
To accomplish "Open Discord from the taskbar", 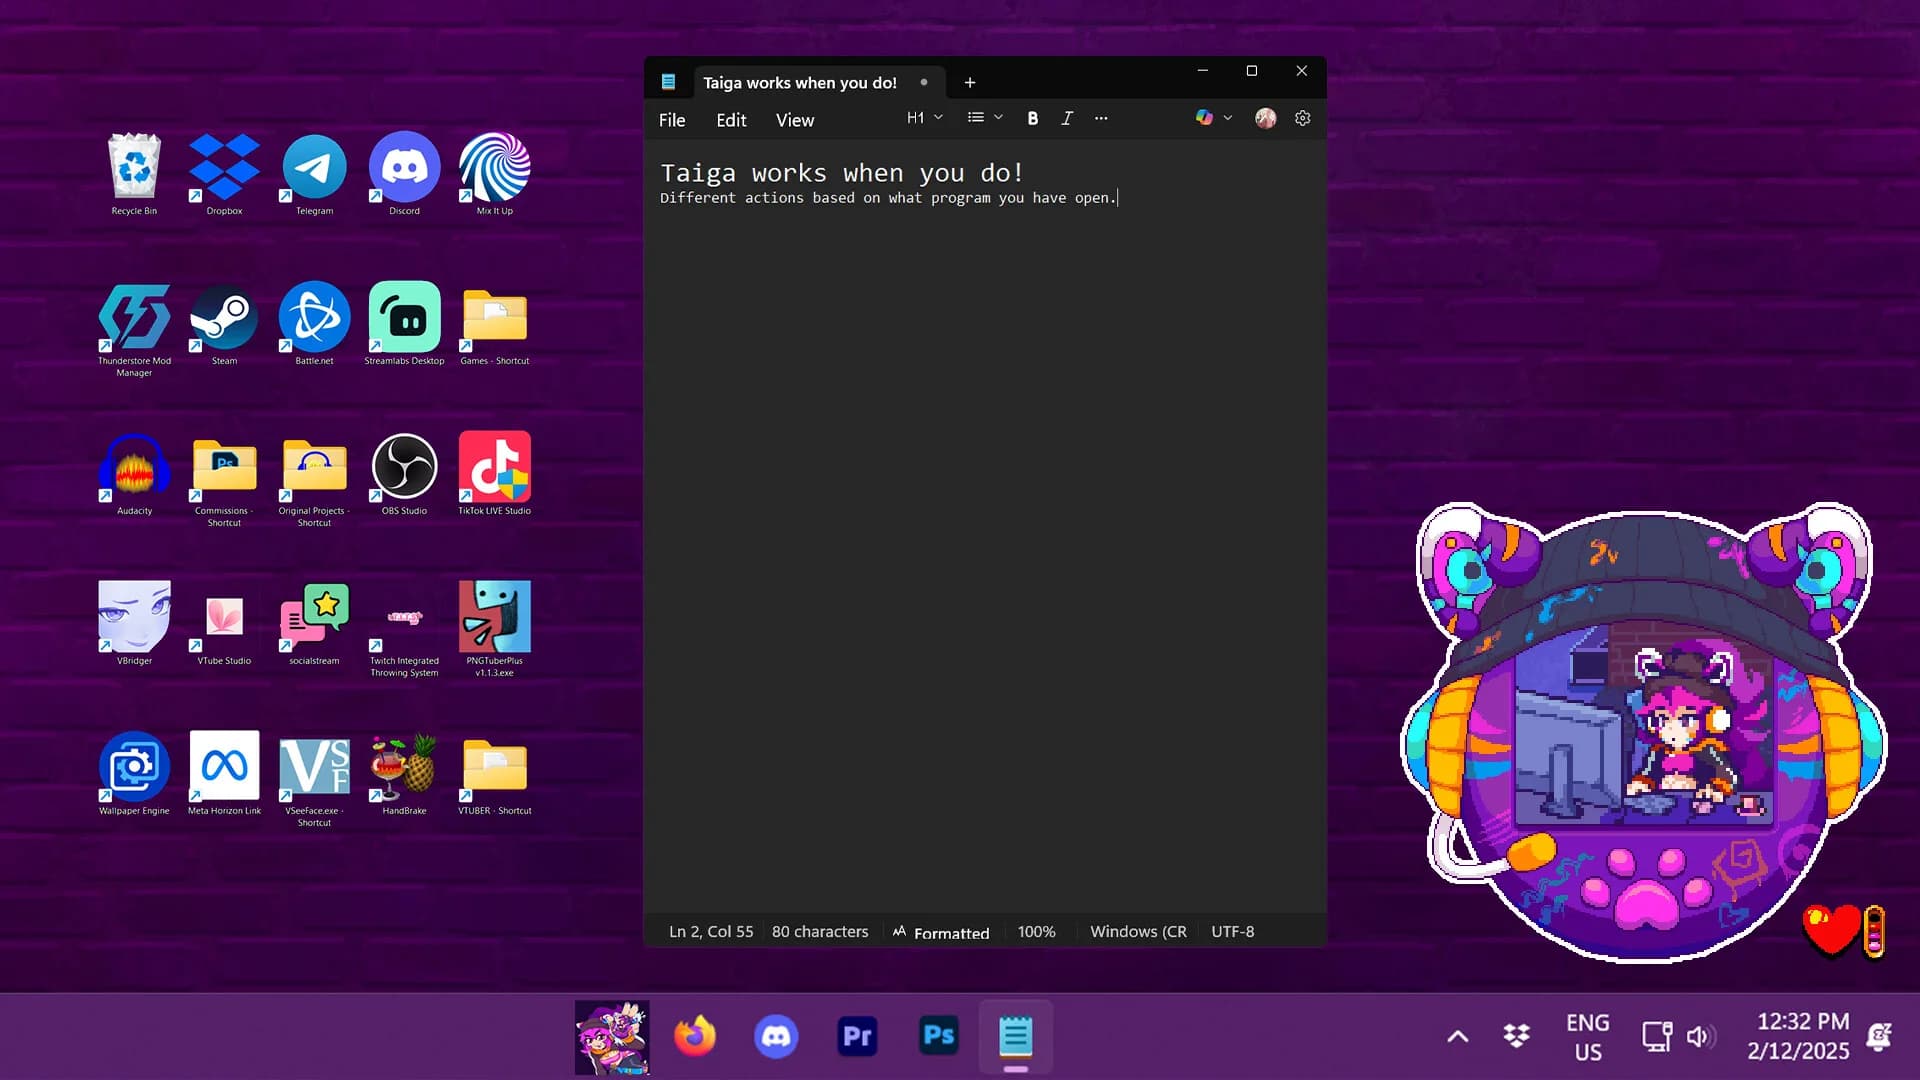I will tap(776, 1036).
